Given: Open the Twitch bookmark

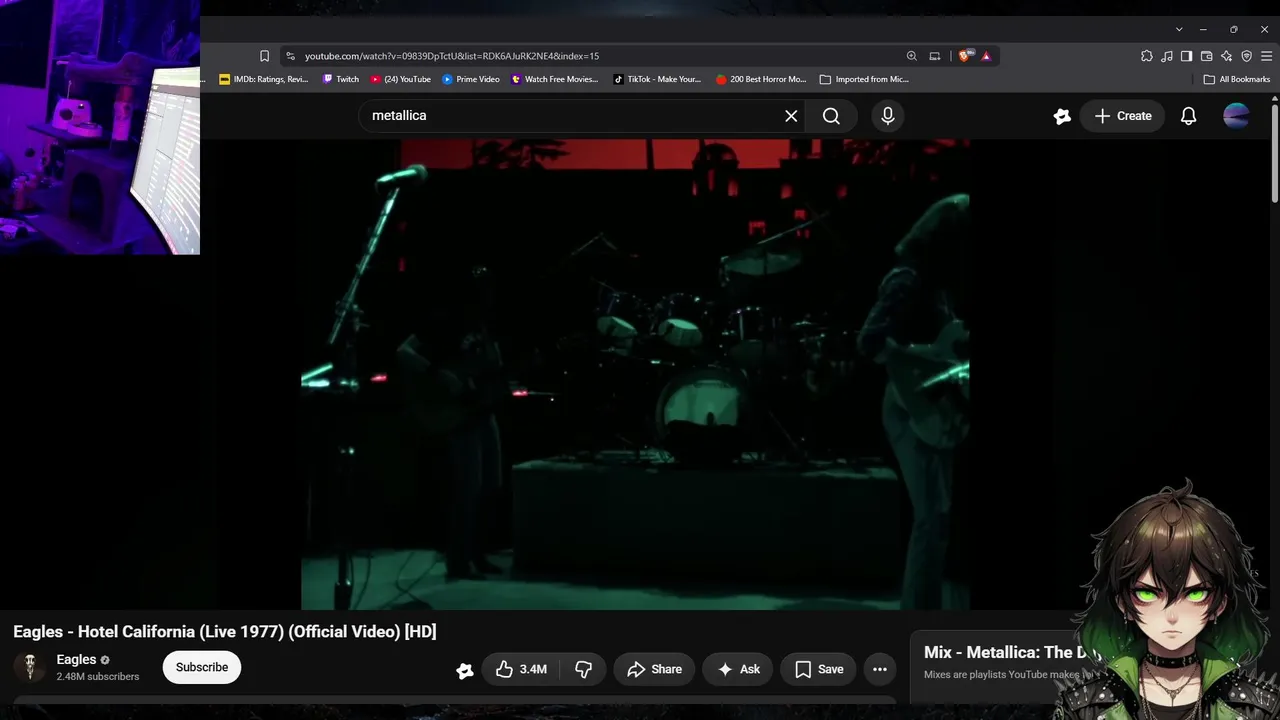Looking at the screenshot, I should tap(341, 79).
